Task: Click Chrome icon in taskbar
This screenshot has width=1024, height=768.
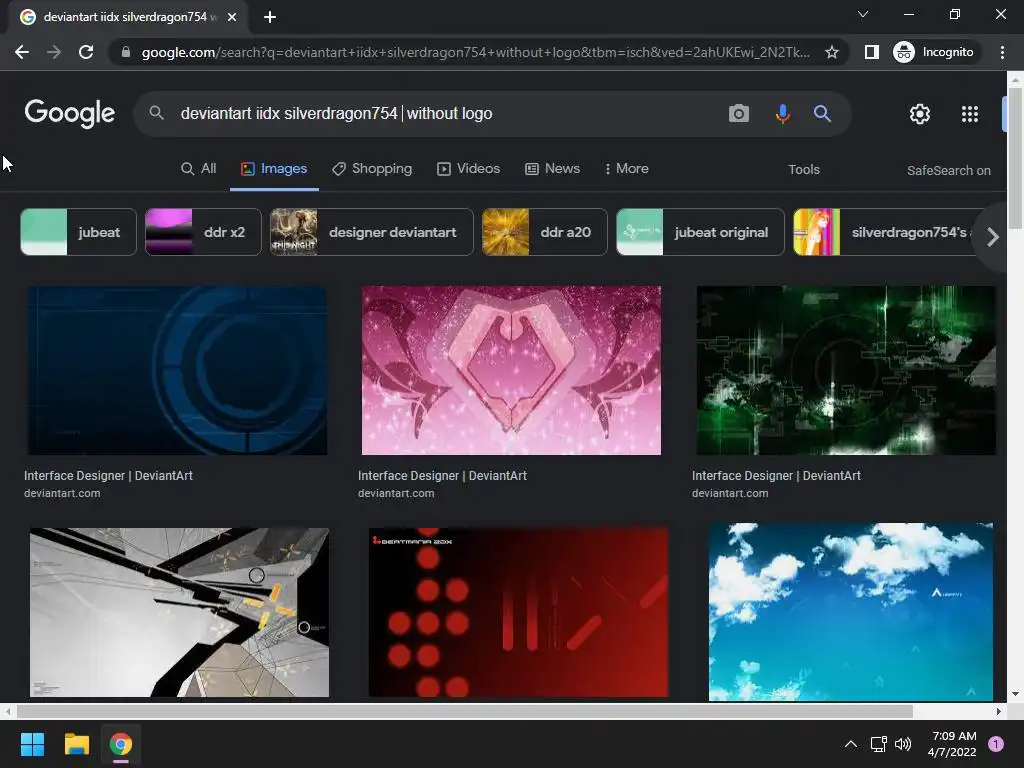Action: coord(121,744)
